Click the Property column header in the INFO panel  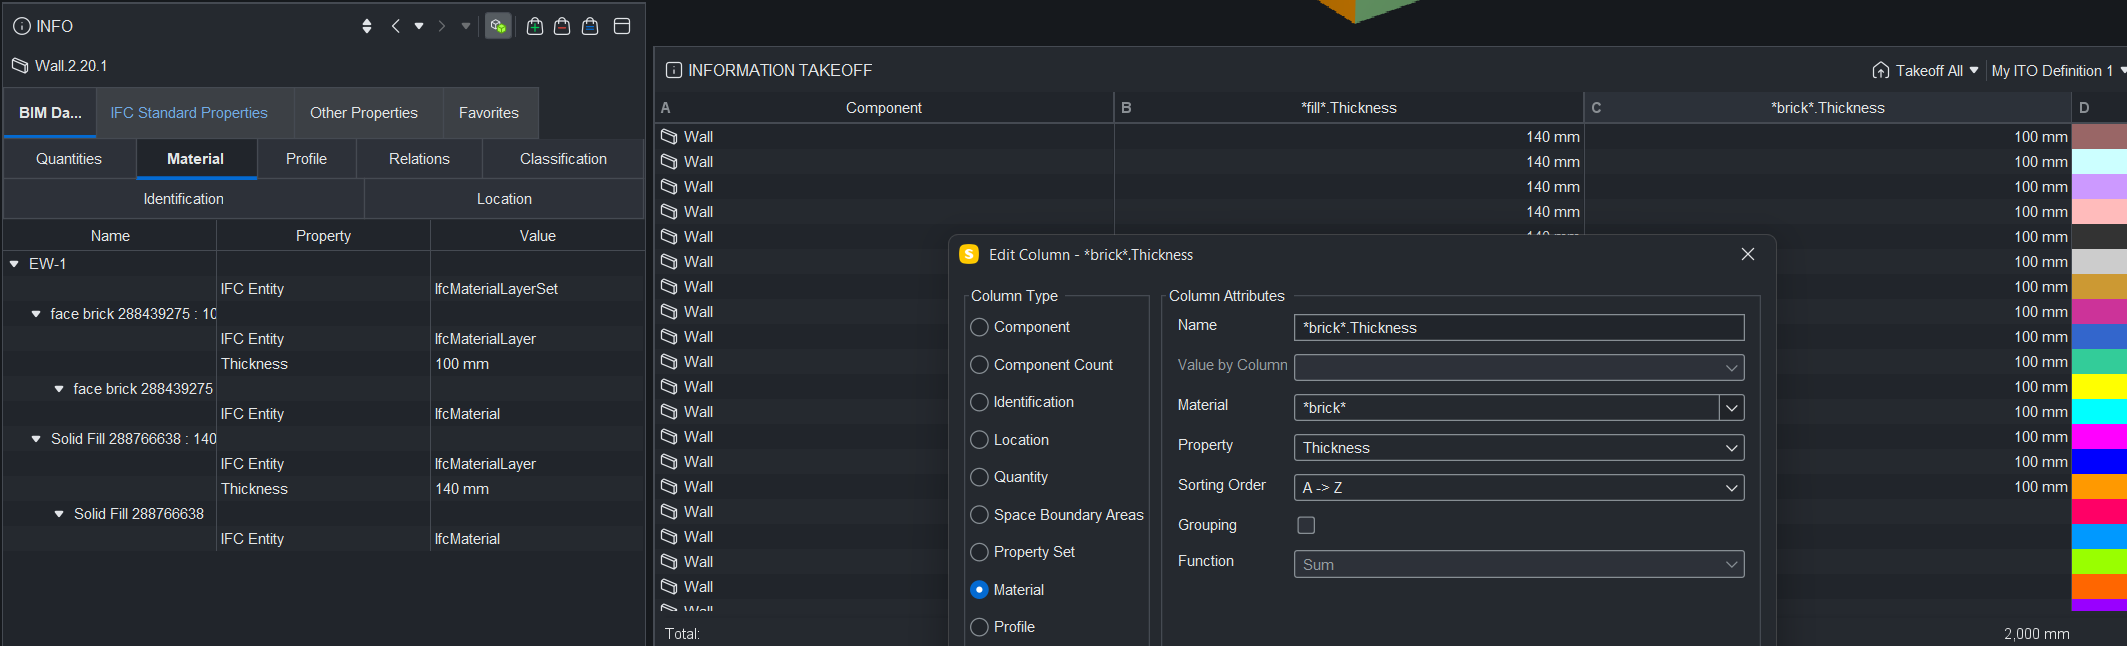[323, 236]
